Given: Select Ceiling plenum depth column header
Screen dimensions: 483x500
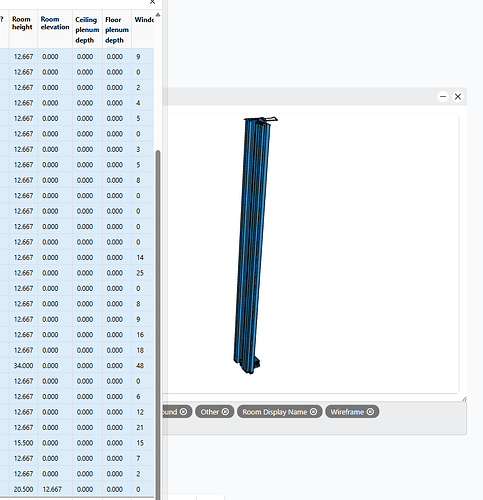Looking at the screenshot, I should tap(87, 30).
